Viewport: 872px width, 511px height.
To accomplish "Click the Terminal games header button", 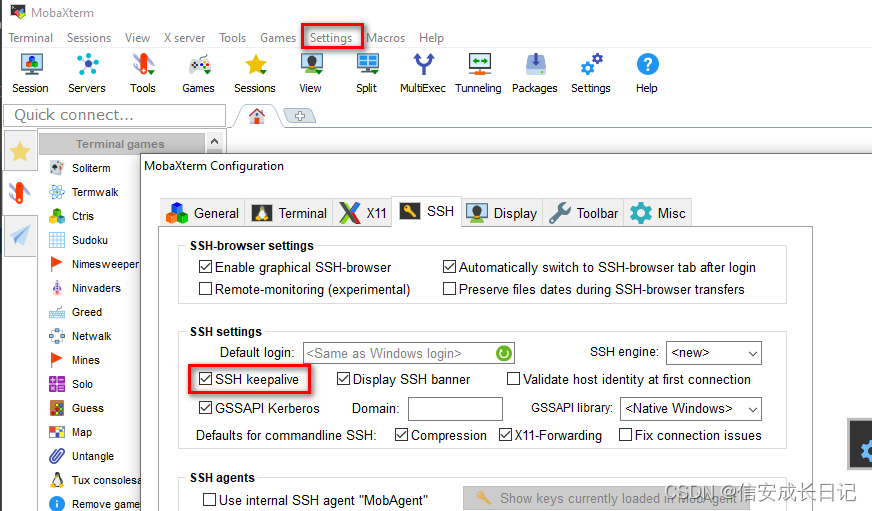I will pyautogui.click(x=122, y=143).
